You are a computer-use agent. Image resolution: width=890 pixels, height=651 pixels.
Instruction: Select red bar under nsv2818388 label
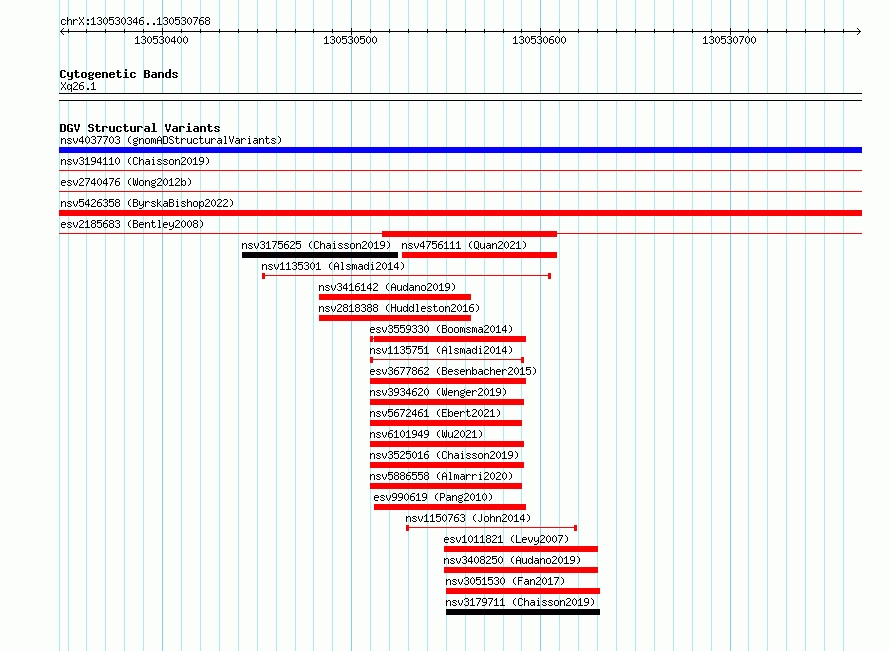coord(395,318)
